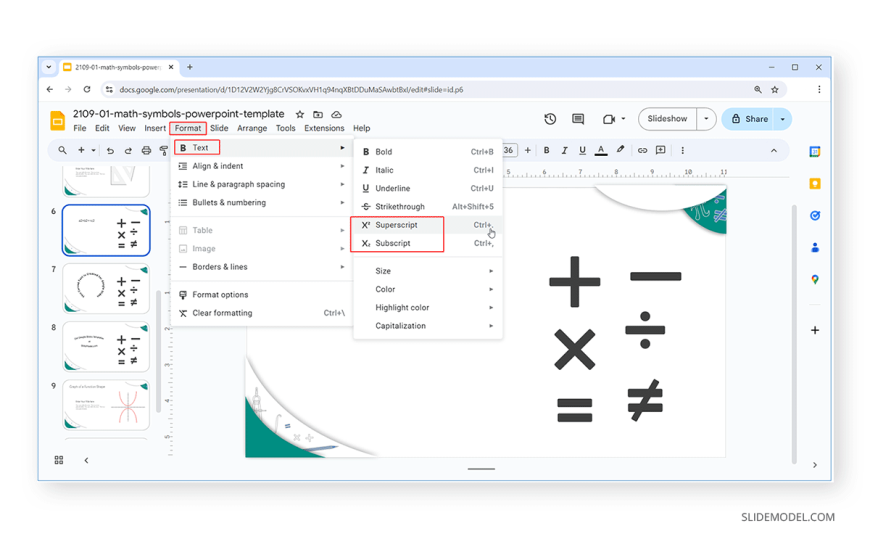Toggle underline with toolbar U icon

coord(582,150)
